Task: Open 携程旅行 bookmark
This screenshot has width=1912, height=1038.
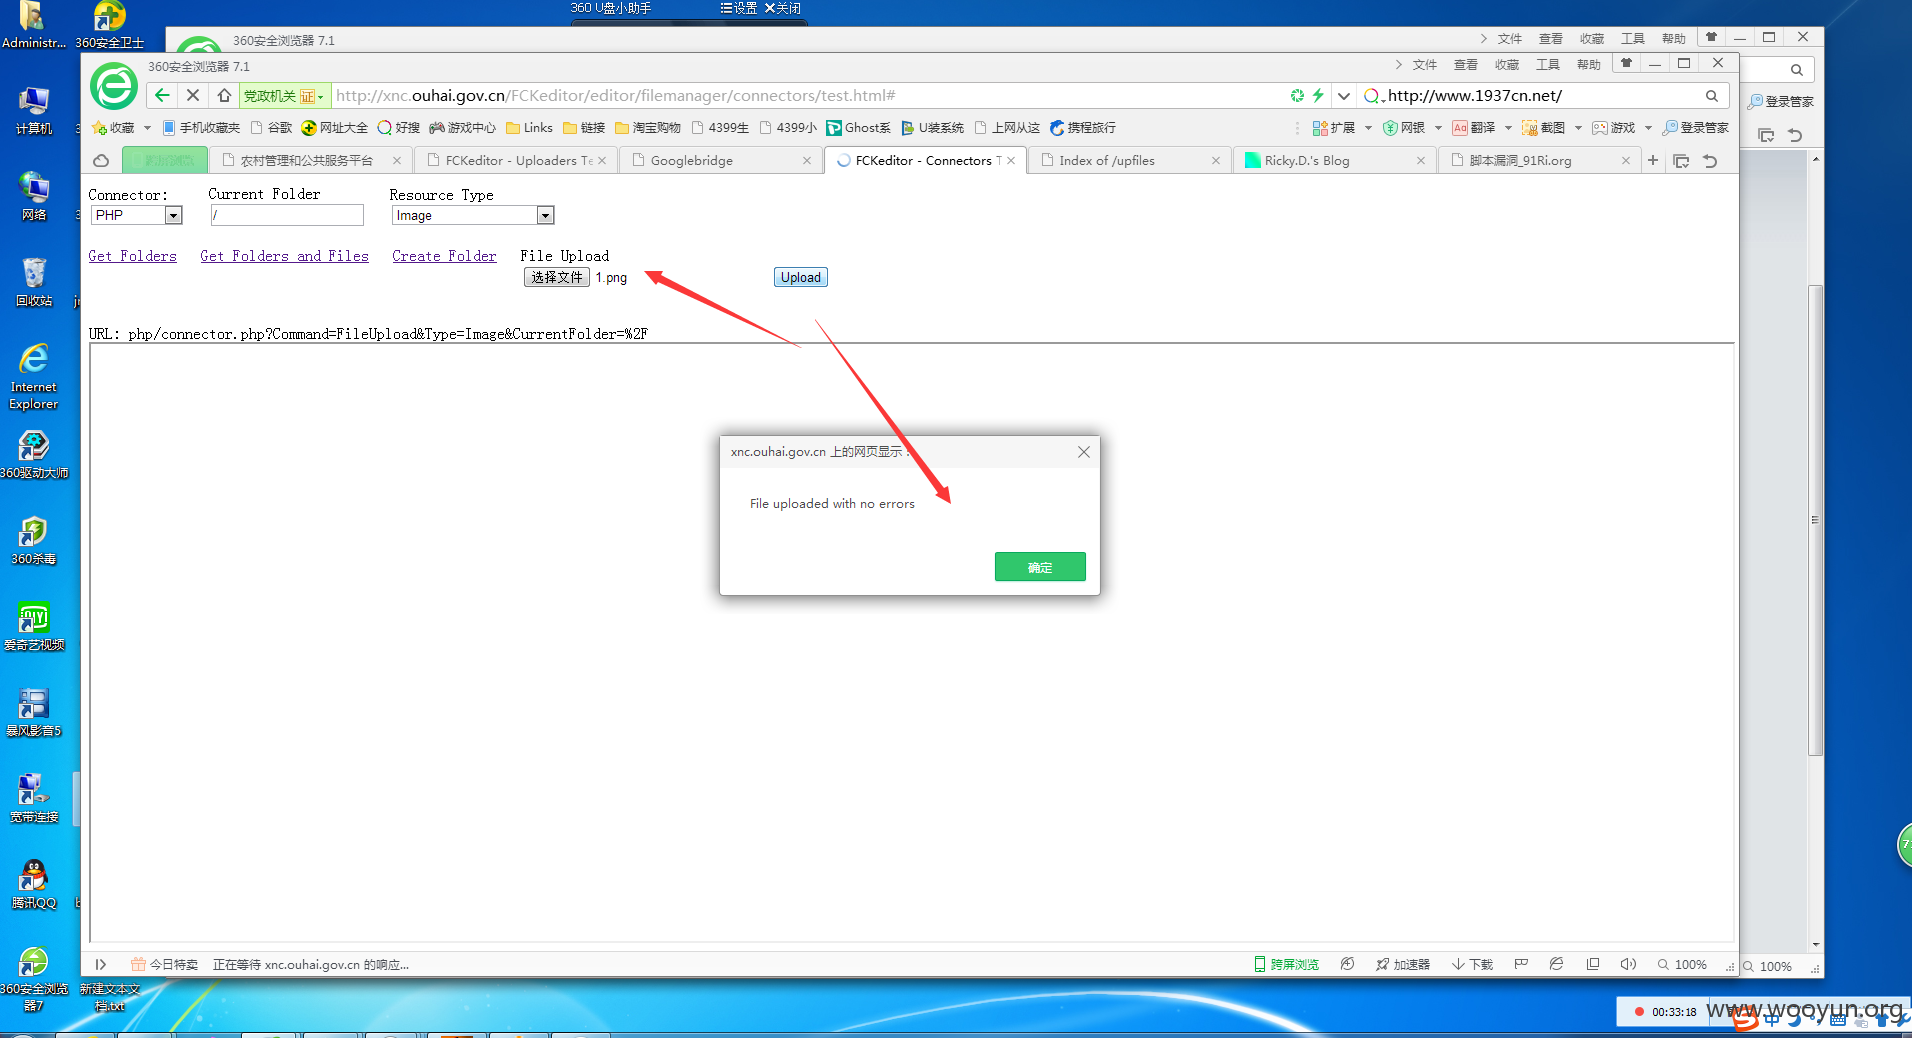Action: coord(1083,128)
